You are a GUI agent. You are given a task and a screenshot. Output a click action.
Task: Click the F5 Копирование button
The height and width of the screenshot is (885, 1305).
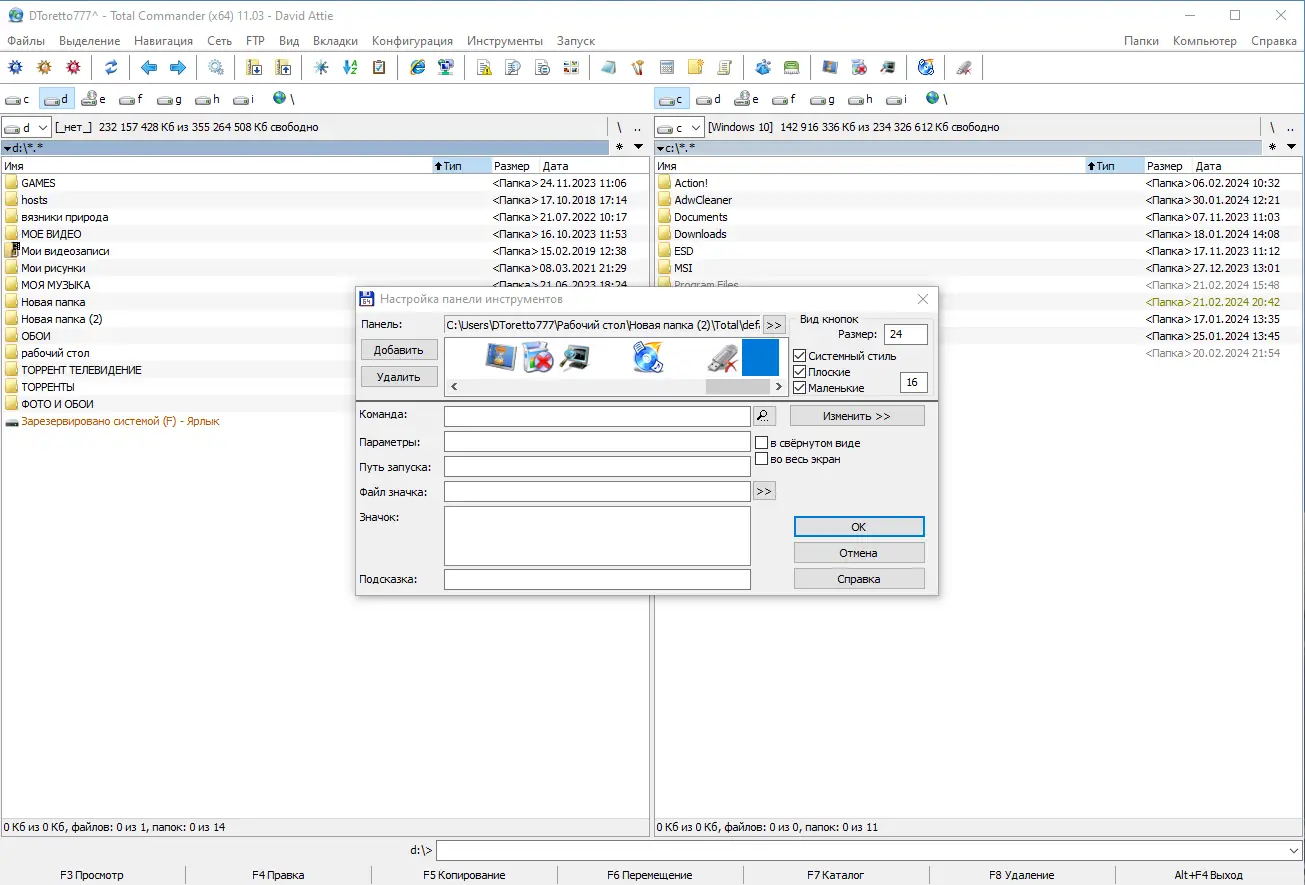tap(464, 875)
